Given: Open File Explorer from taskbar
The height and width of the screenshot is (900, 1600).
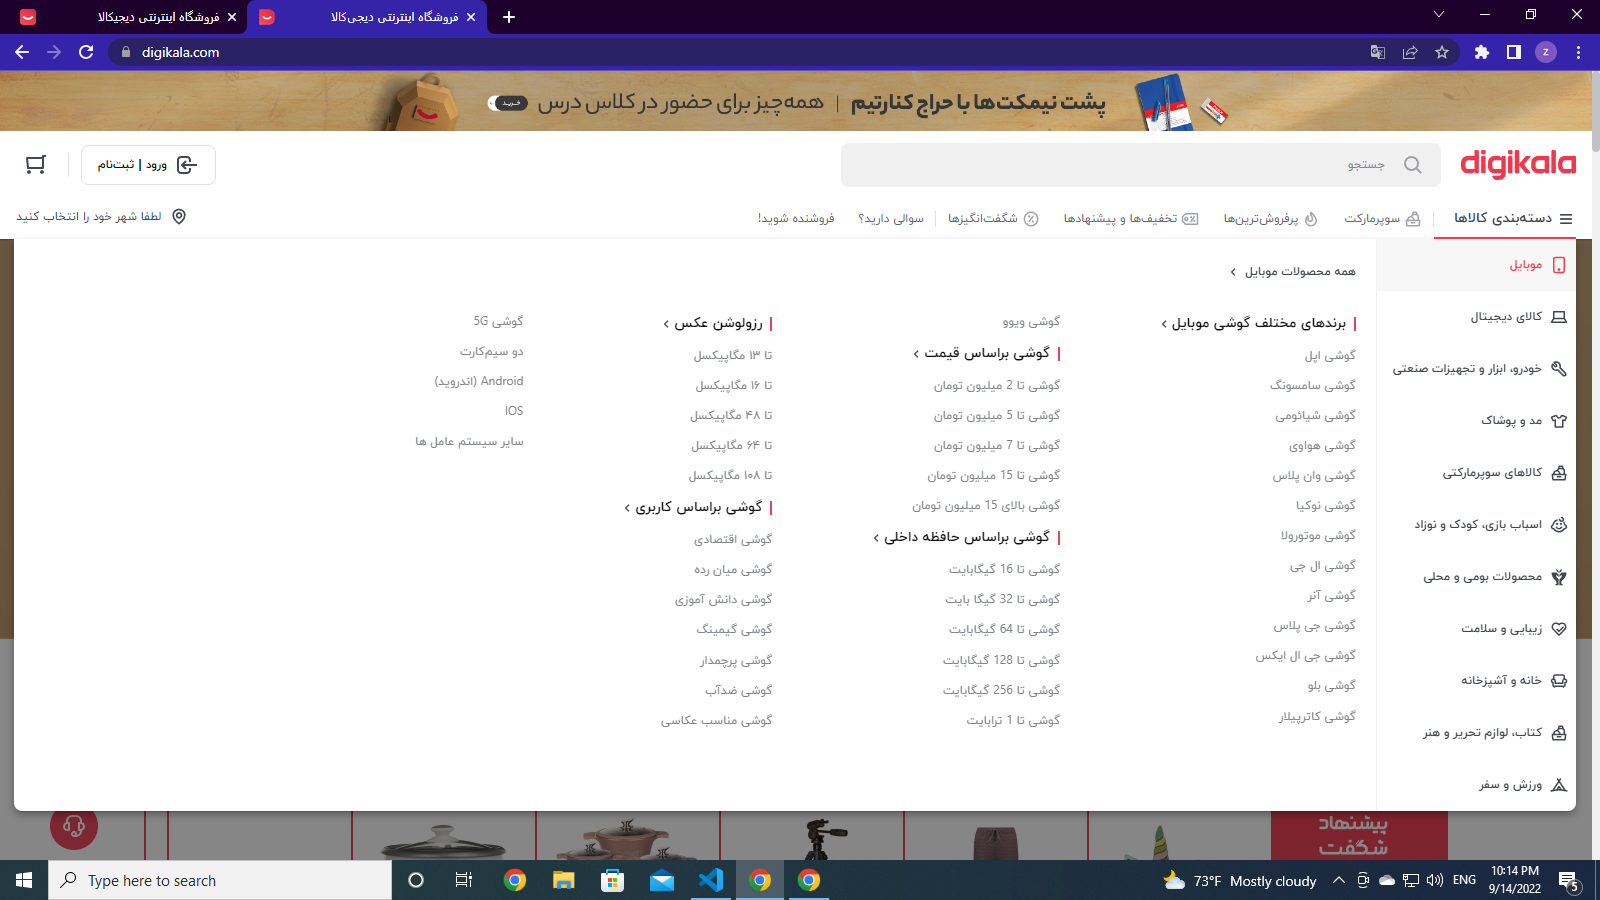Looking at the screenshot, I should pos(564,880).
